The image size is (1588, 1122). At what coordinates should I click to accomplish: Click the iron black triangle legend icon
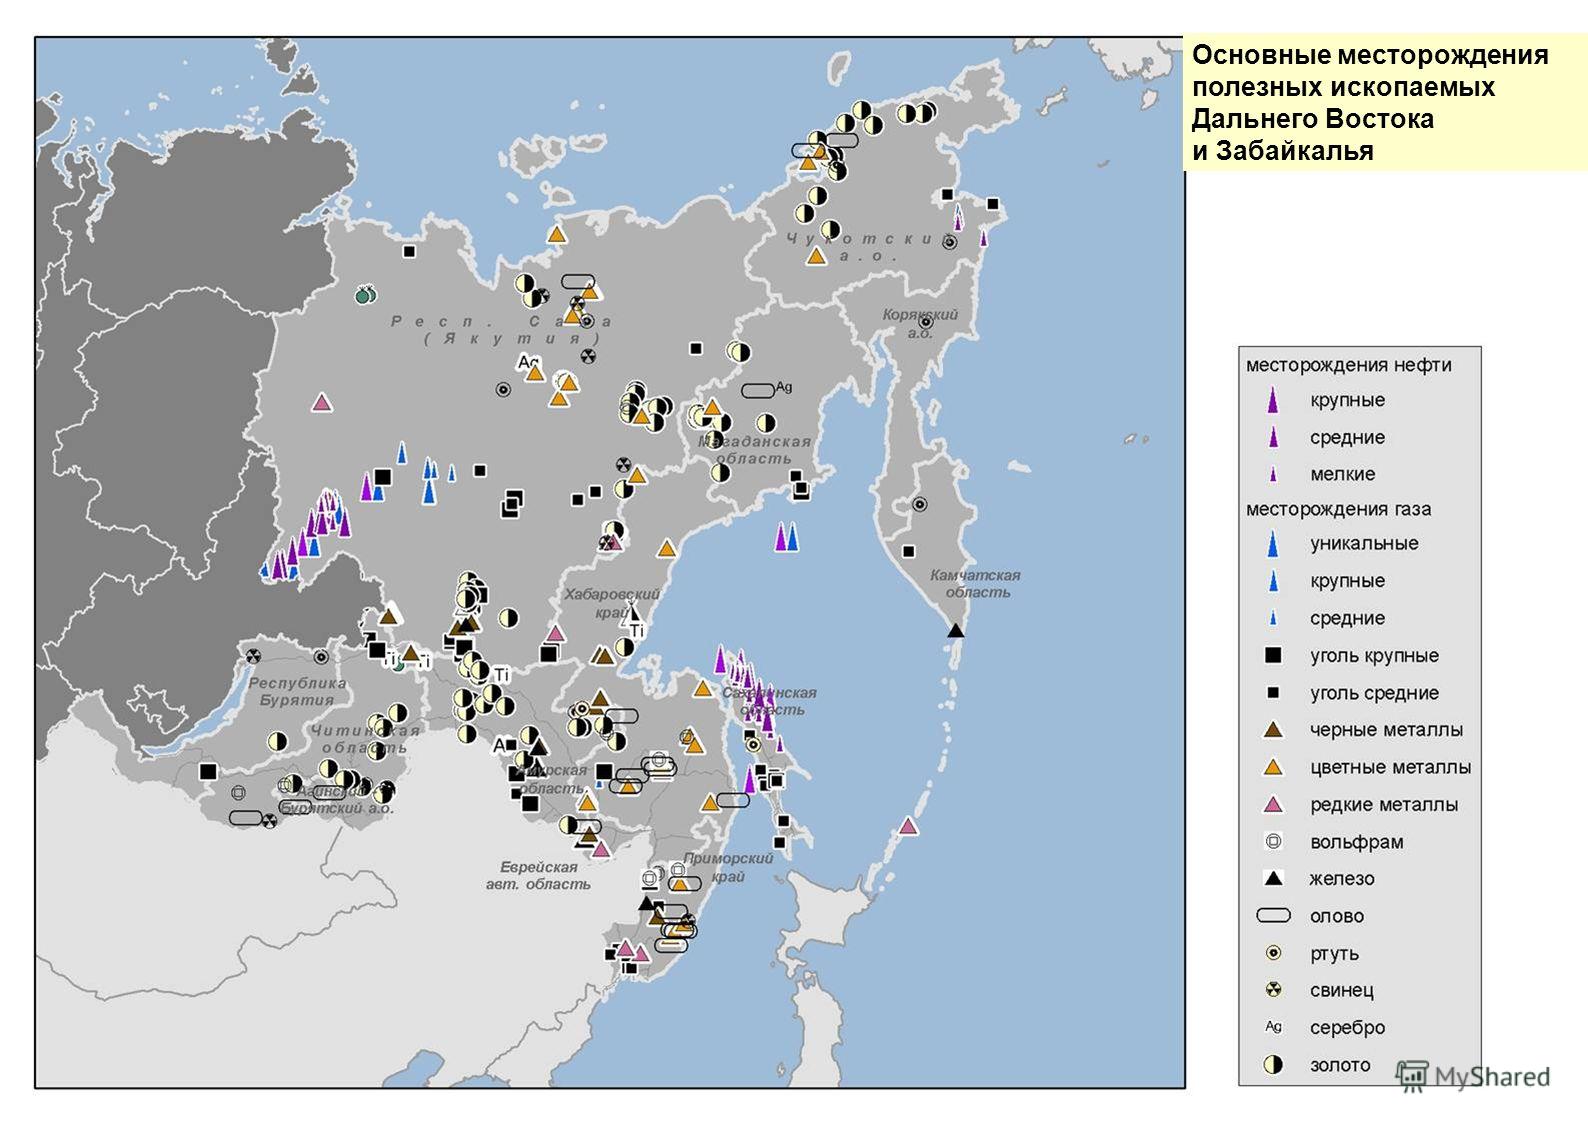1273,878
